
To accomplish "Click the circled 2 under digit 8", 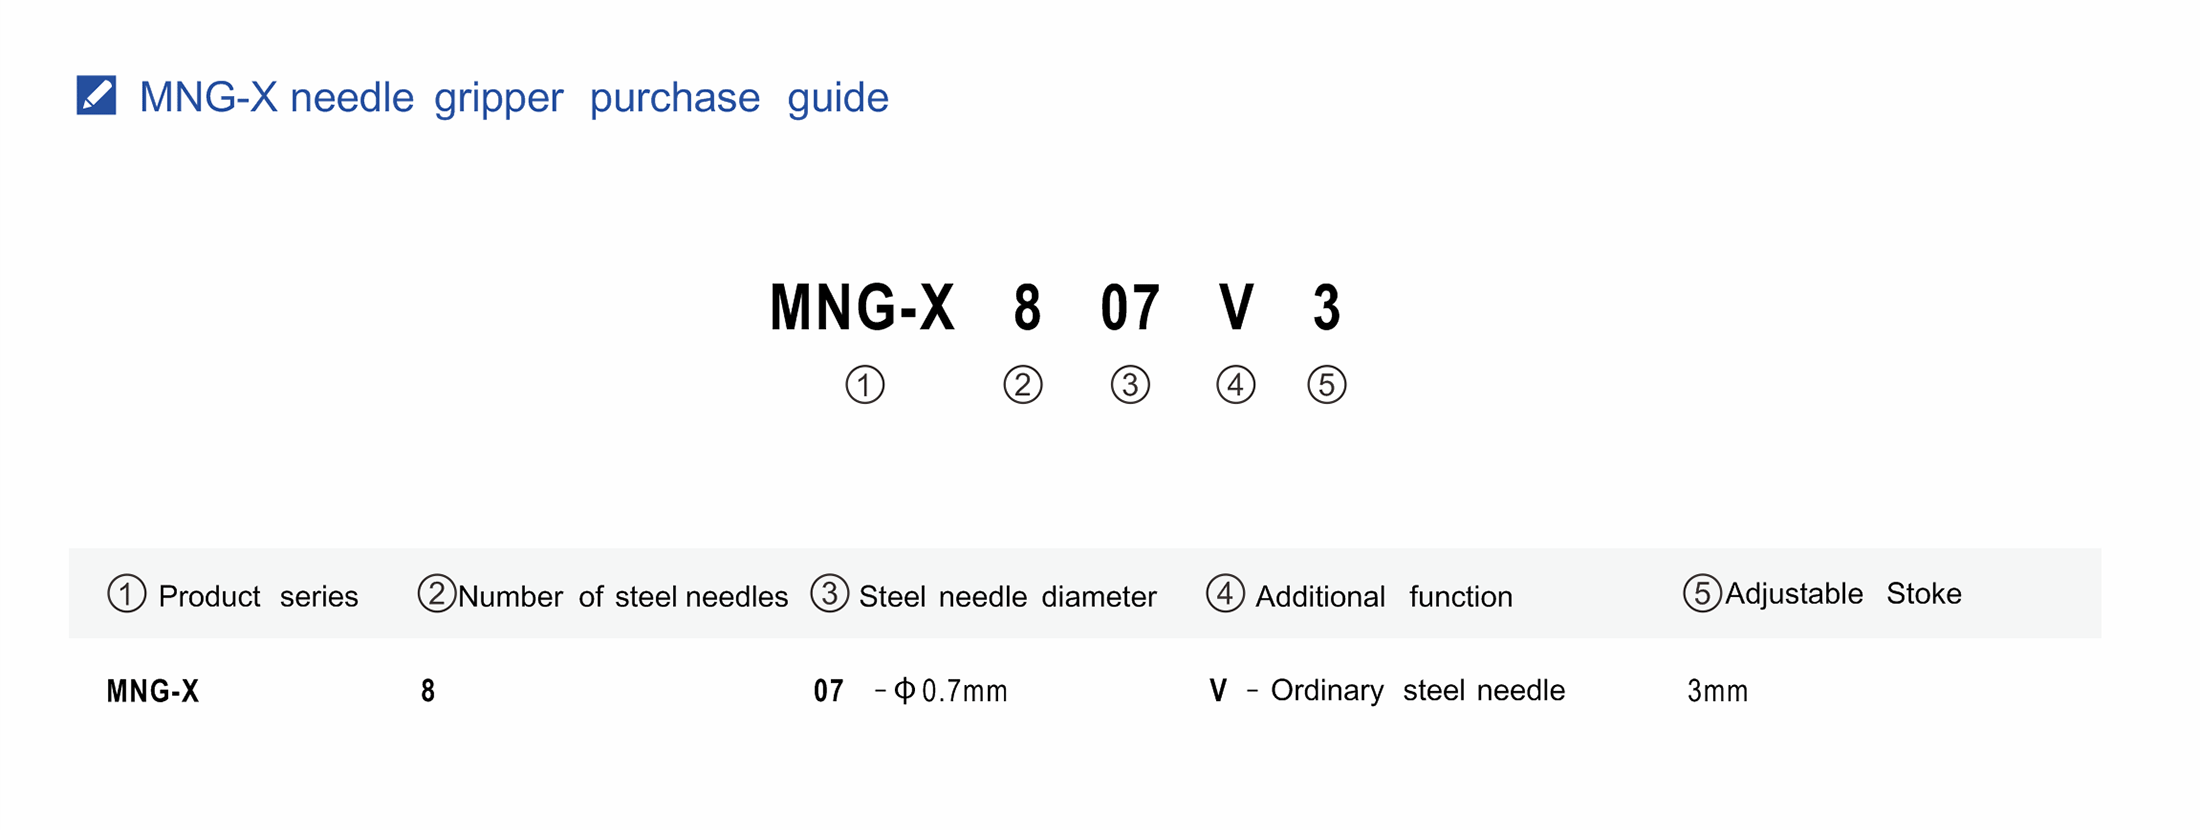I will click(x=1023, y=385).
